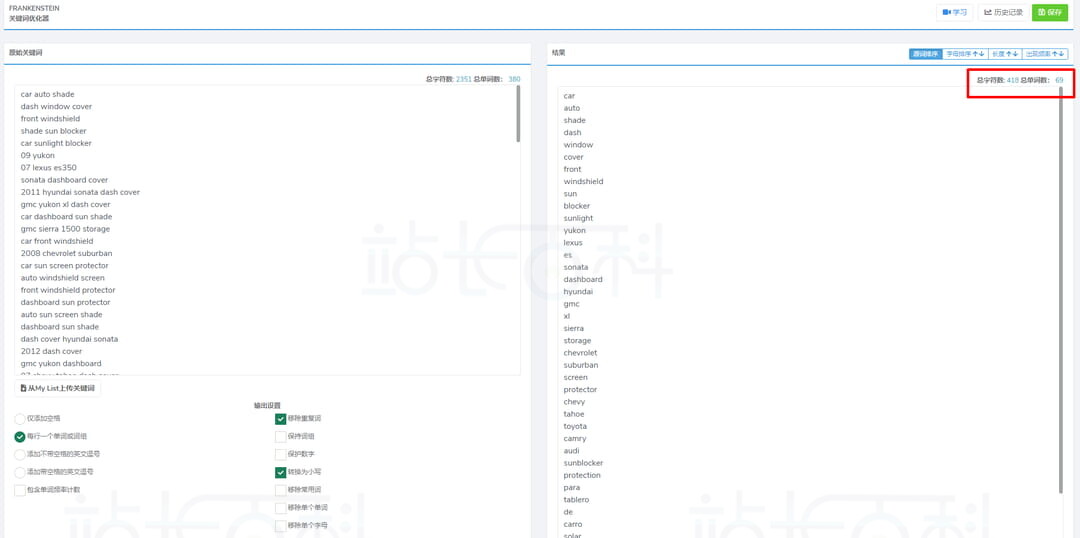1080x538 pixels.
Task: Click the 学习 video tutorial button
Action: [x=955, y=12]
